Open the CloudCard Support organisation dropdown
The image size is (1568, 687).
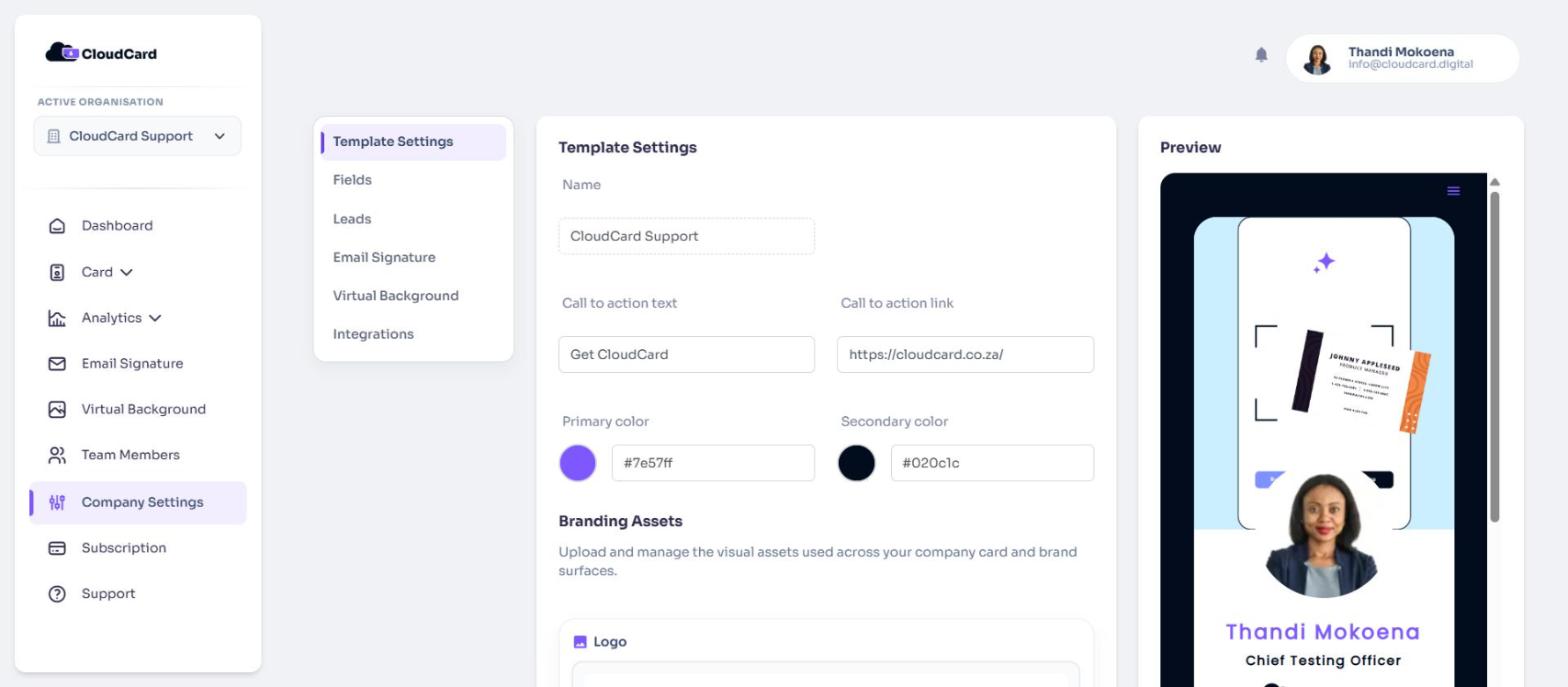pos(137,136)
